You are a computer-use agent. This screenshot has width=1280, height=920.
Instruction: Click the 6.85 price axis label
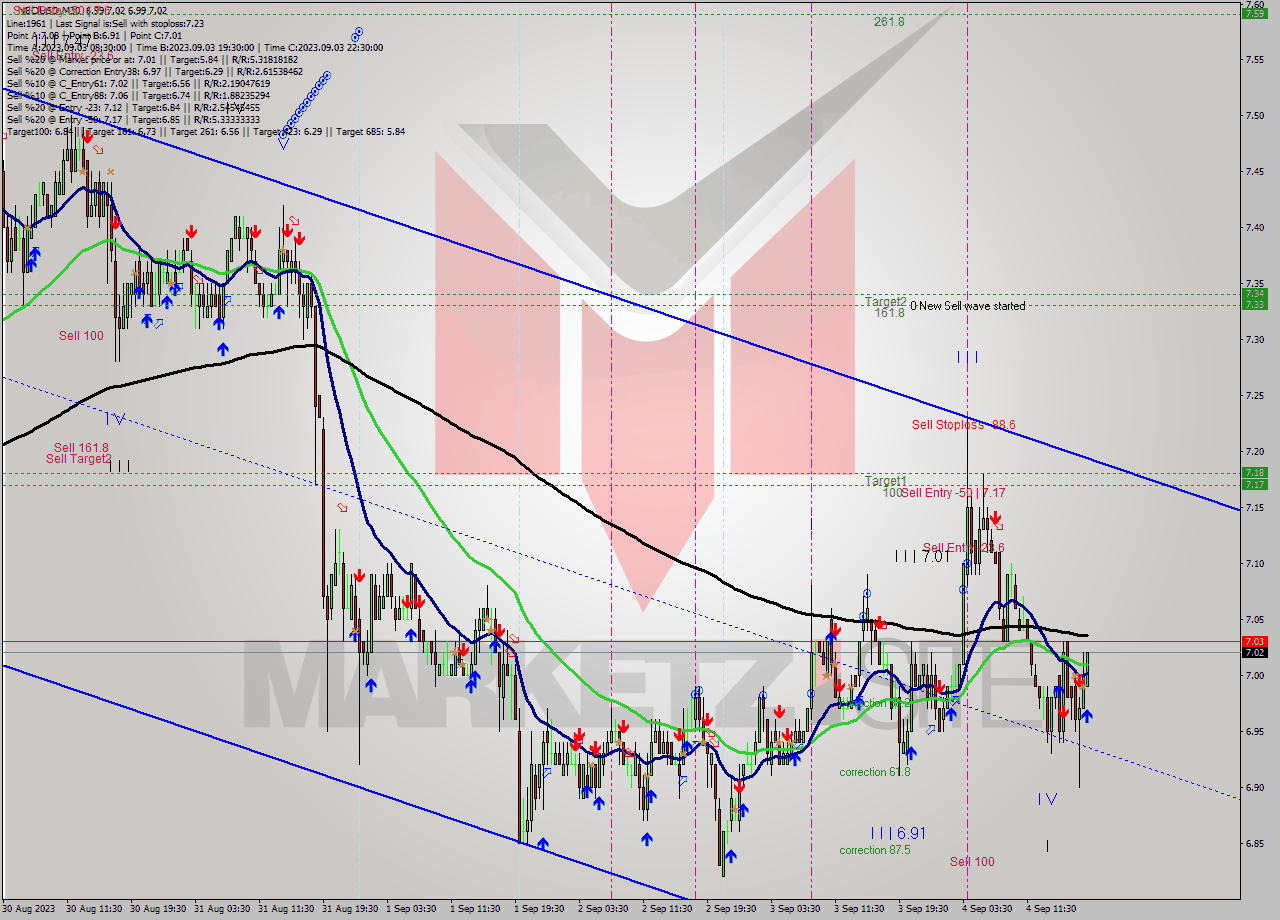pyautogui.click(x=1254, y=843)
